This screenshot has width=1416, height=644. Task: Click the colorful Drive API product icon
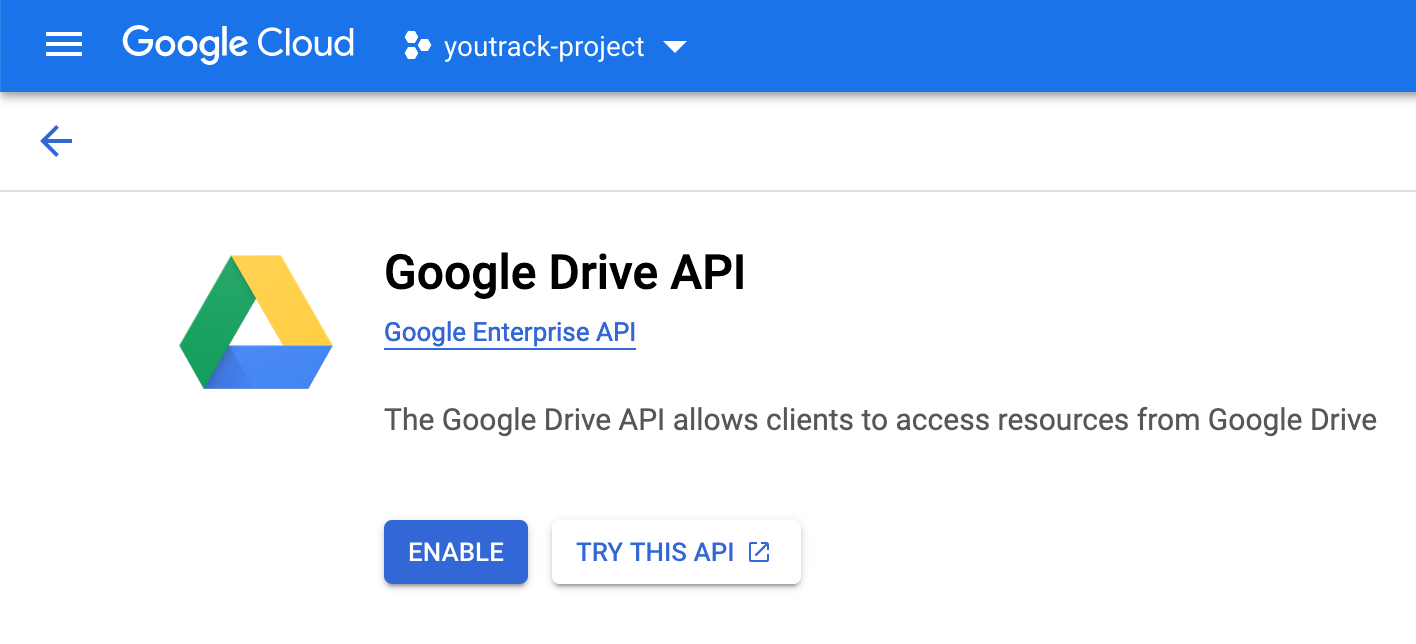(x=256, y=321)
